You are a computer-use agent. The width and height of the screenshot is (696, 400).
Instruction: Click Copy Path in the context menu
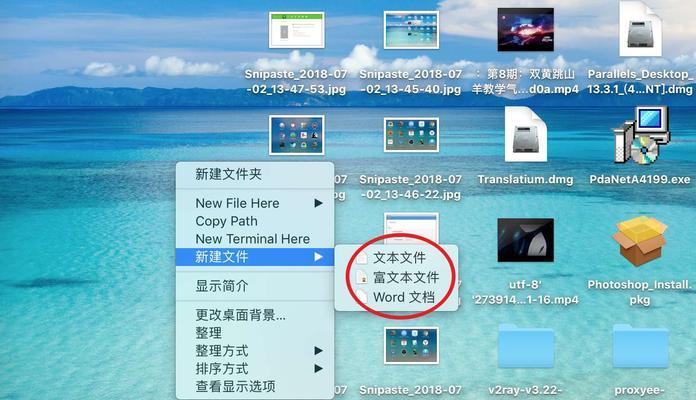click(226, 221)
